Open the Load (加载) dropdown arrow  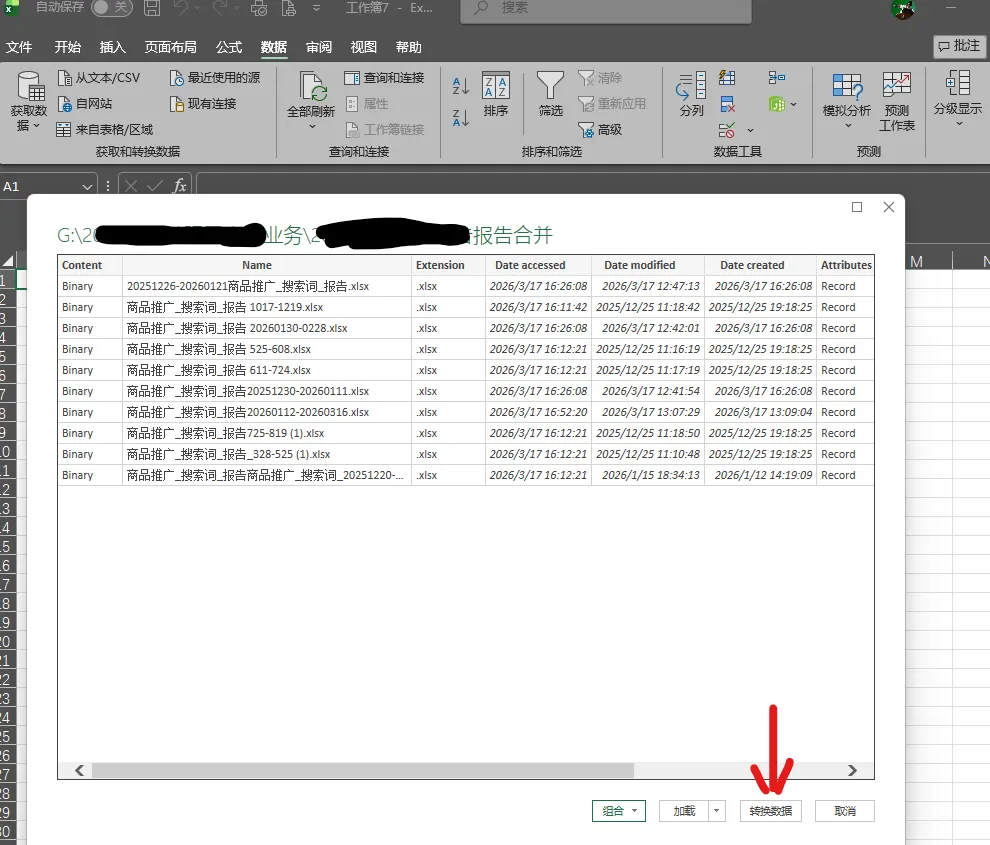point(717,811)
